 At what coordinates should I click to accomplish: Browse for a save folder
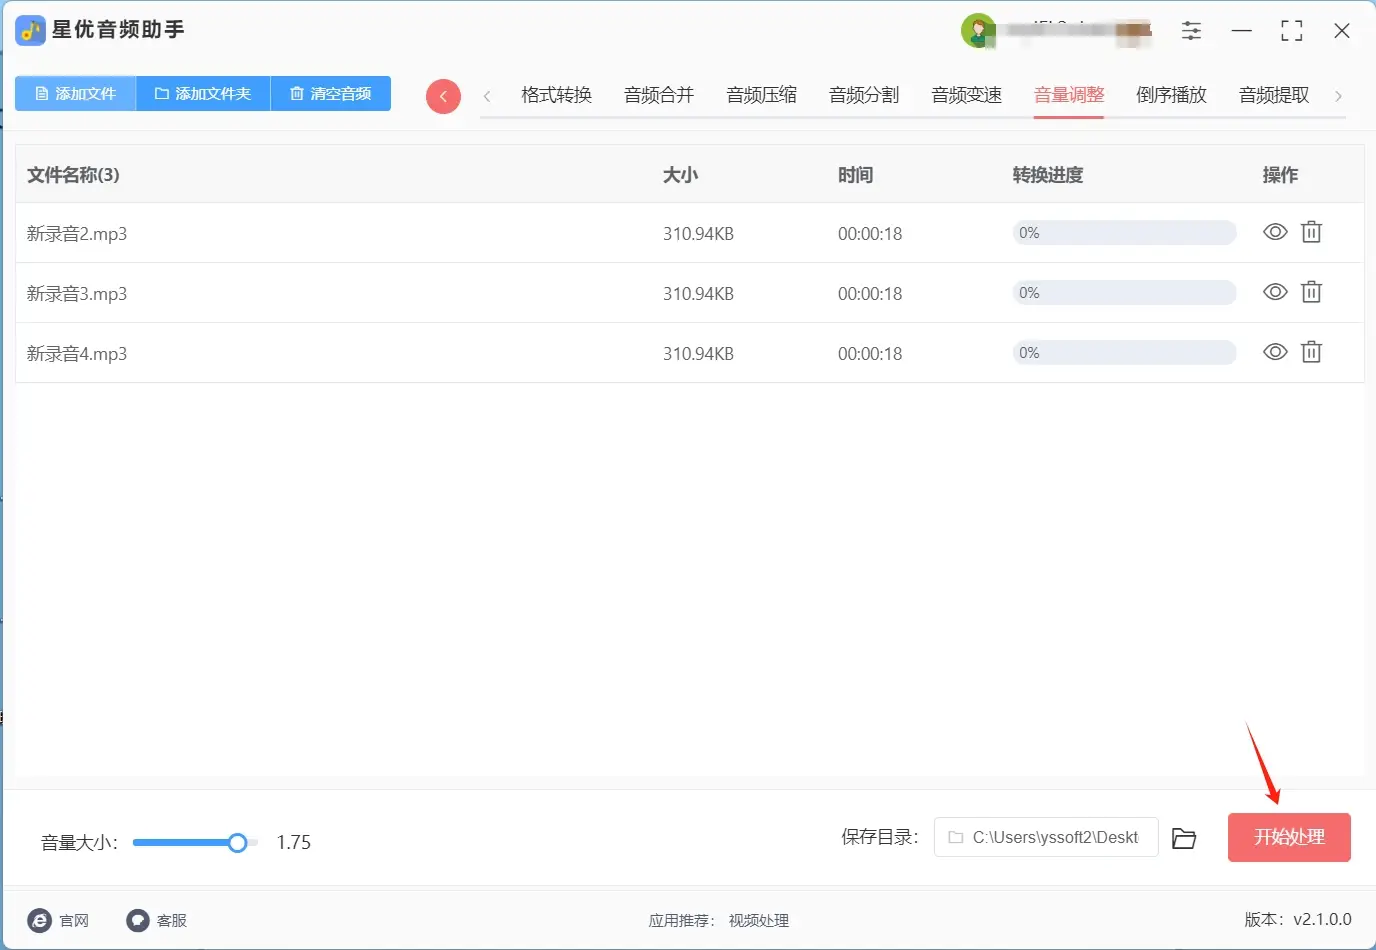1184,838
